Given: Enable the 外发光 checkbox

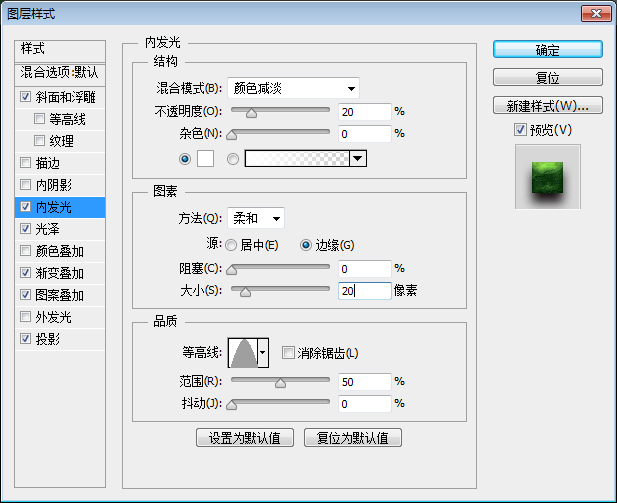Looking at the screenshot, I should point(26,316).
